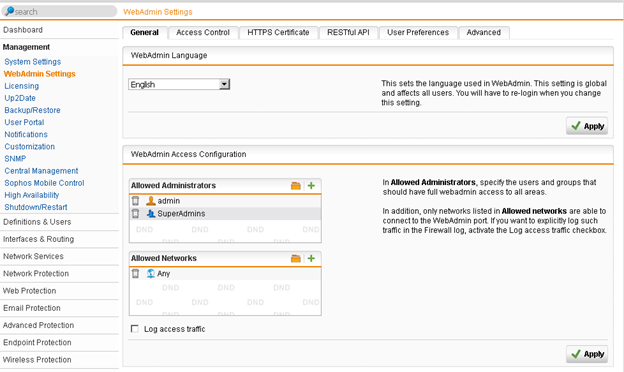This screenshot has height=372, width=624.
Task: Click the search magnifier icon
Action: click(10, 11)
